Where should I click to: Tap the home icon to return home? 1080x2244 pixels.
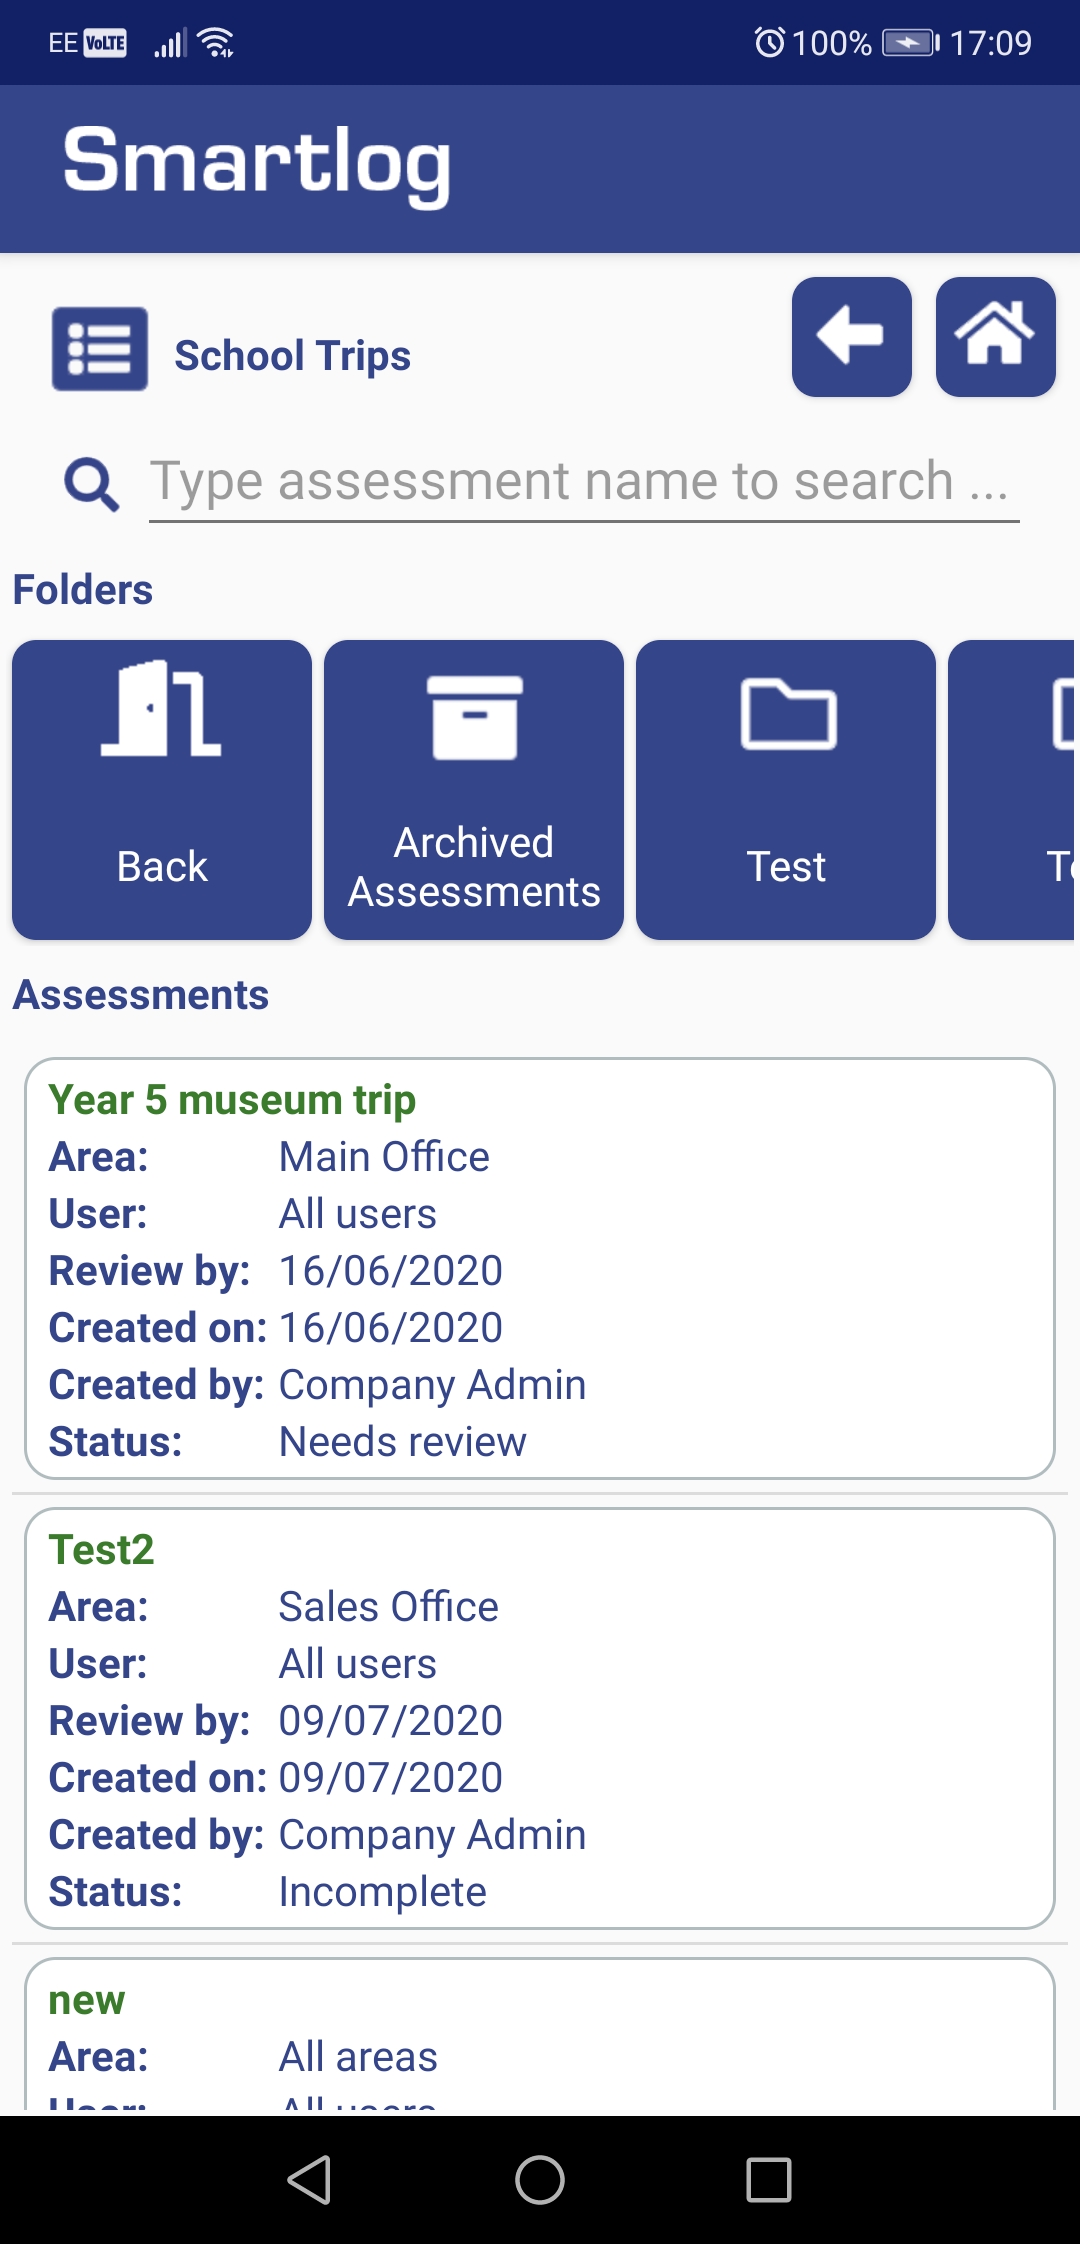click(995, 338)
